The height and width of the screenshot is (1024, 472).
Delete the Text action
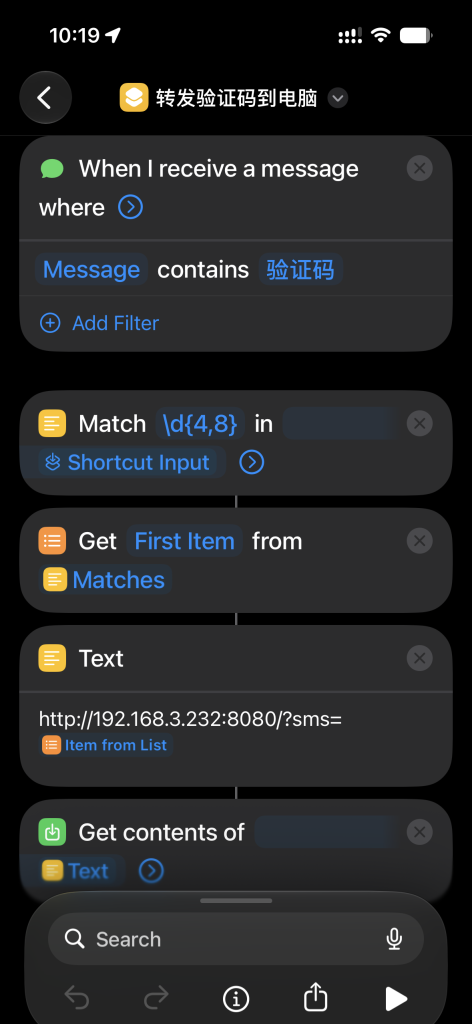pos(419,658)
